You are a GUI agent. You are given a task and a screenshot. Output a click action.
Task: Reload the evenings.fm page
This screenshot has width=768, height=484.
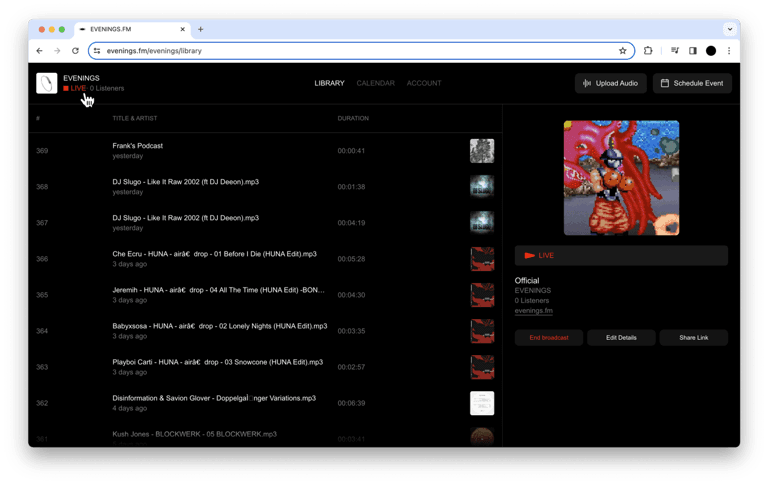[x=75, y=50]
